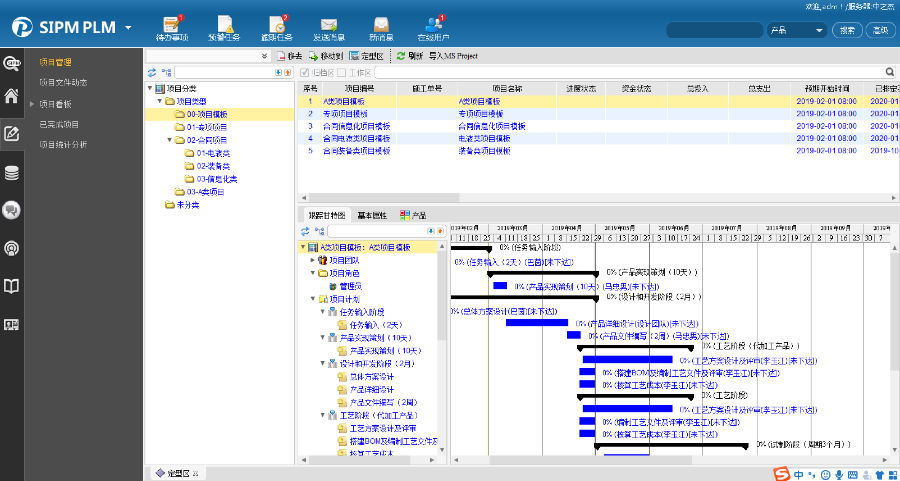Open the database icon in left sidebar
The width and height of the screenshot is (900, 481).
tap(12, 172)
